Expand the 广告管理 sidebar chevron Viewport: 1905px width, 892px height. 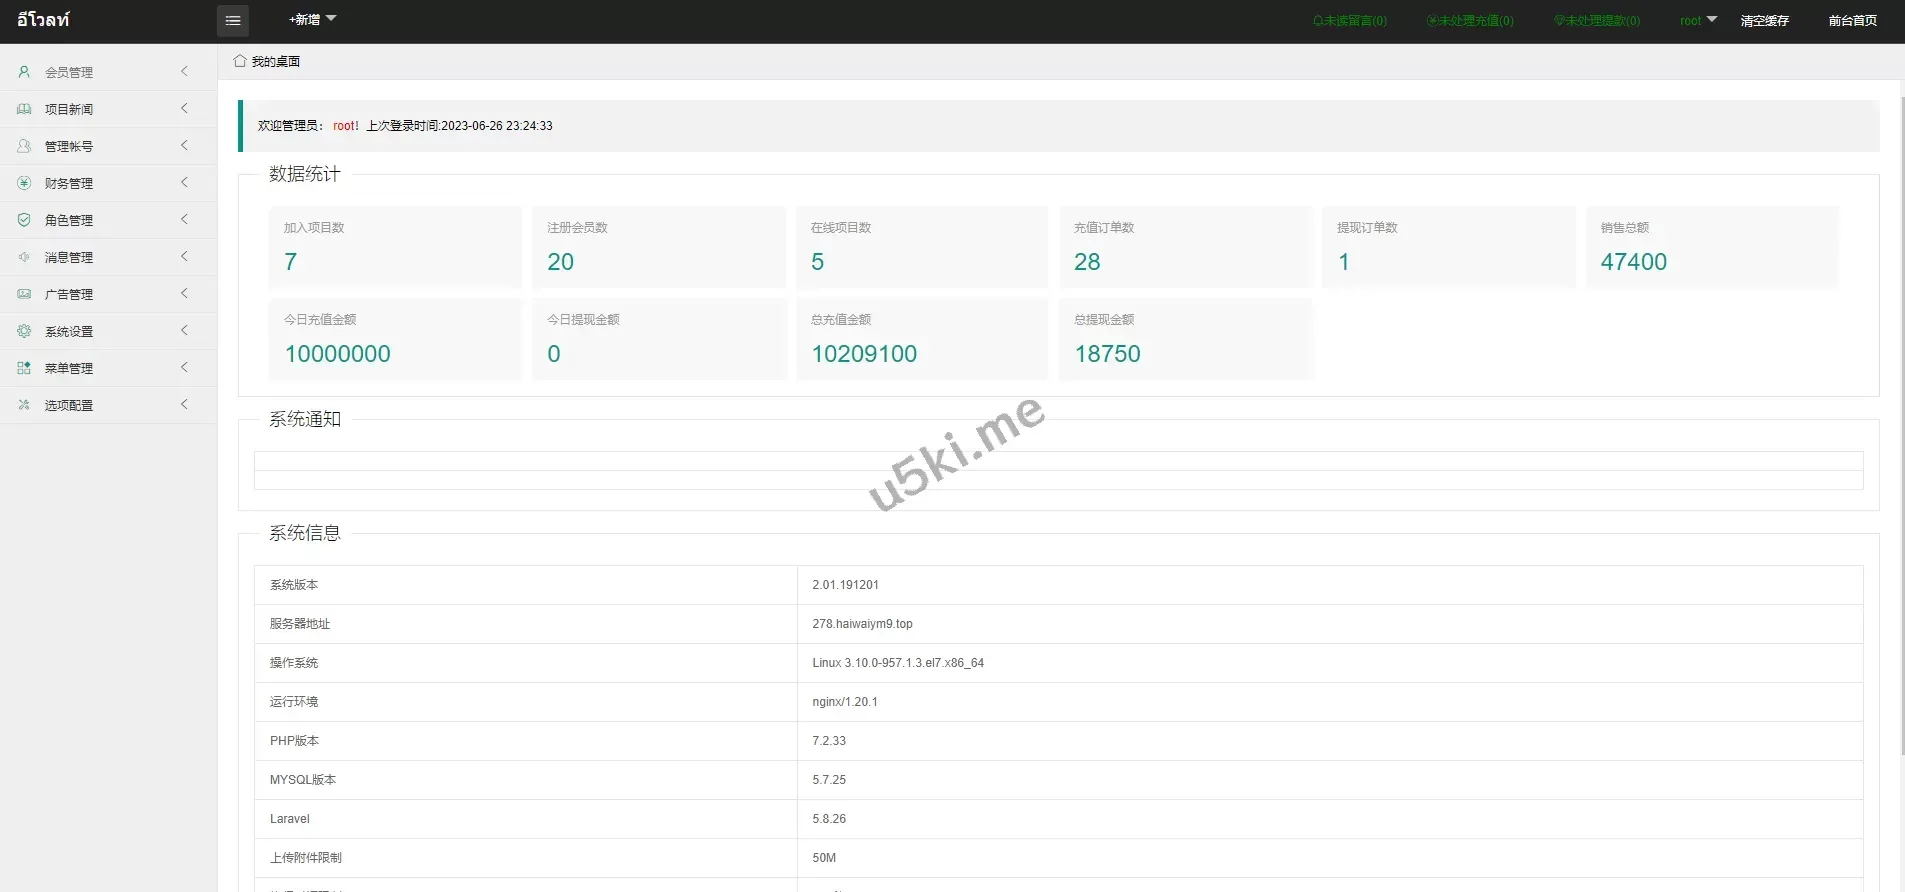(x=184, y=294)
